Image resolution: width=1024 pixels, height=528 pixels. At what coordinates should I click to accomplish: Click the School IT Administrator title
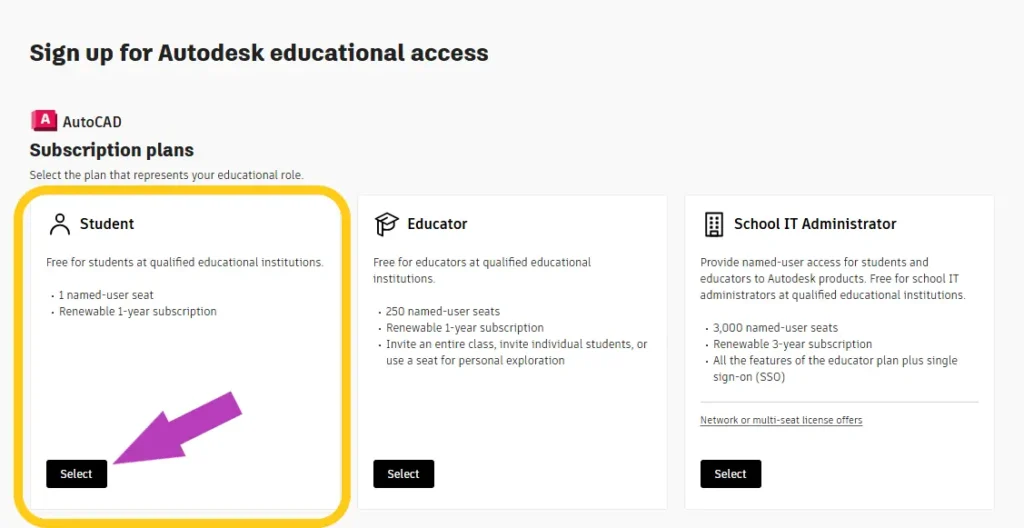(x=814, y=224)
